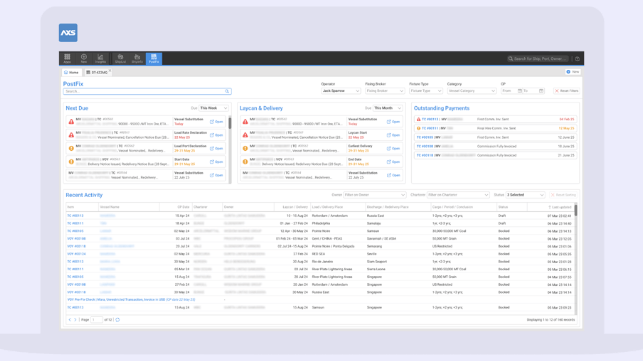Click the magnifier icon in PostFix search box
This screenshot has height=361, width=643.
point(227,91)
